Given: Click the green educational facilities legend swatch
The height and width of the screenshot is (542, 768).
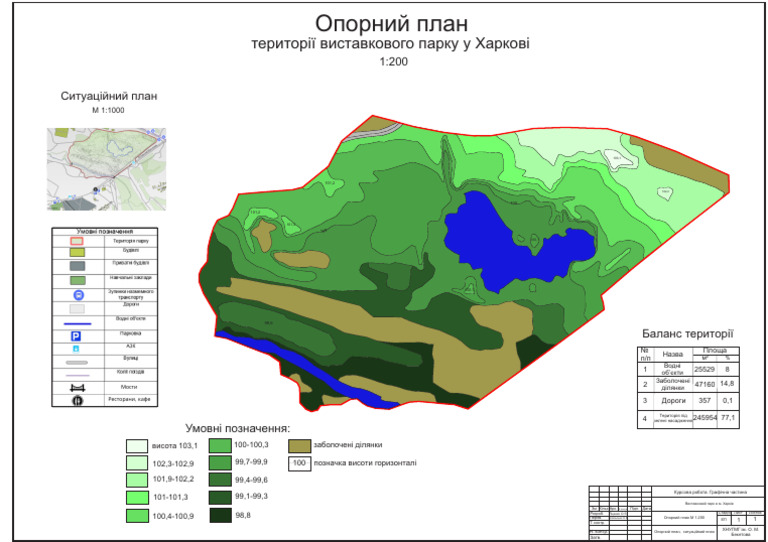Looking at the screenshot, I should click(77, 281).
